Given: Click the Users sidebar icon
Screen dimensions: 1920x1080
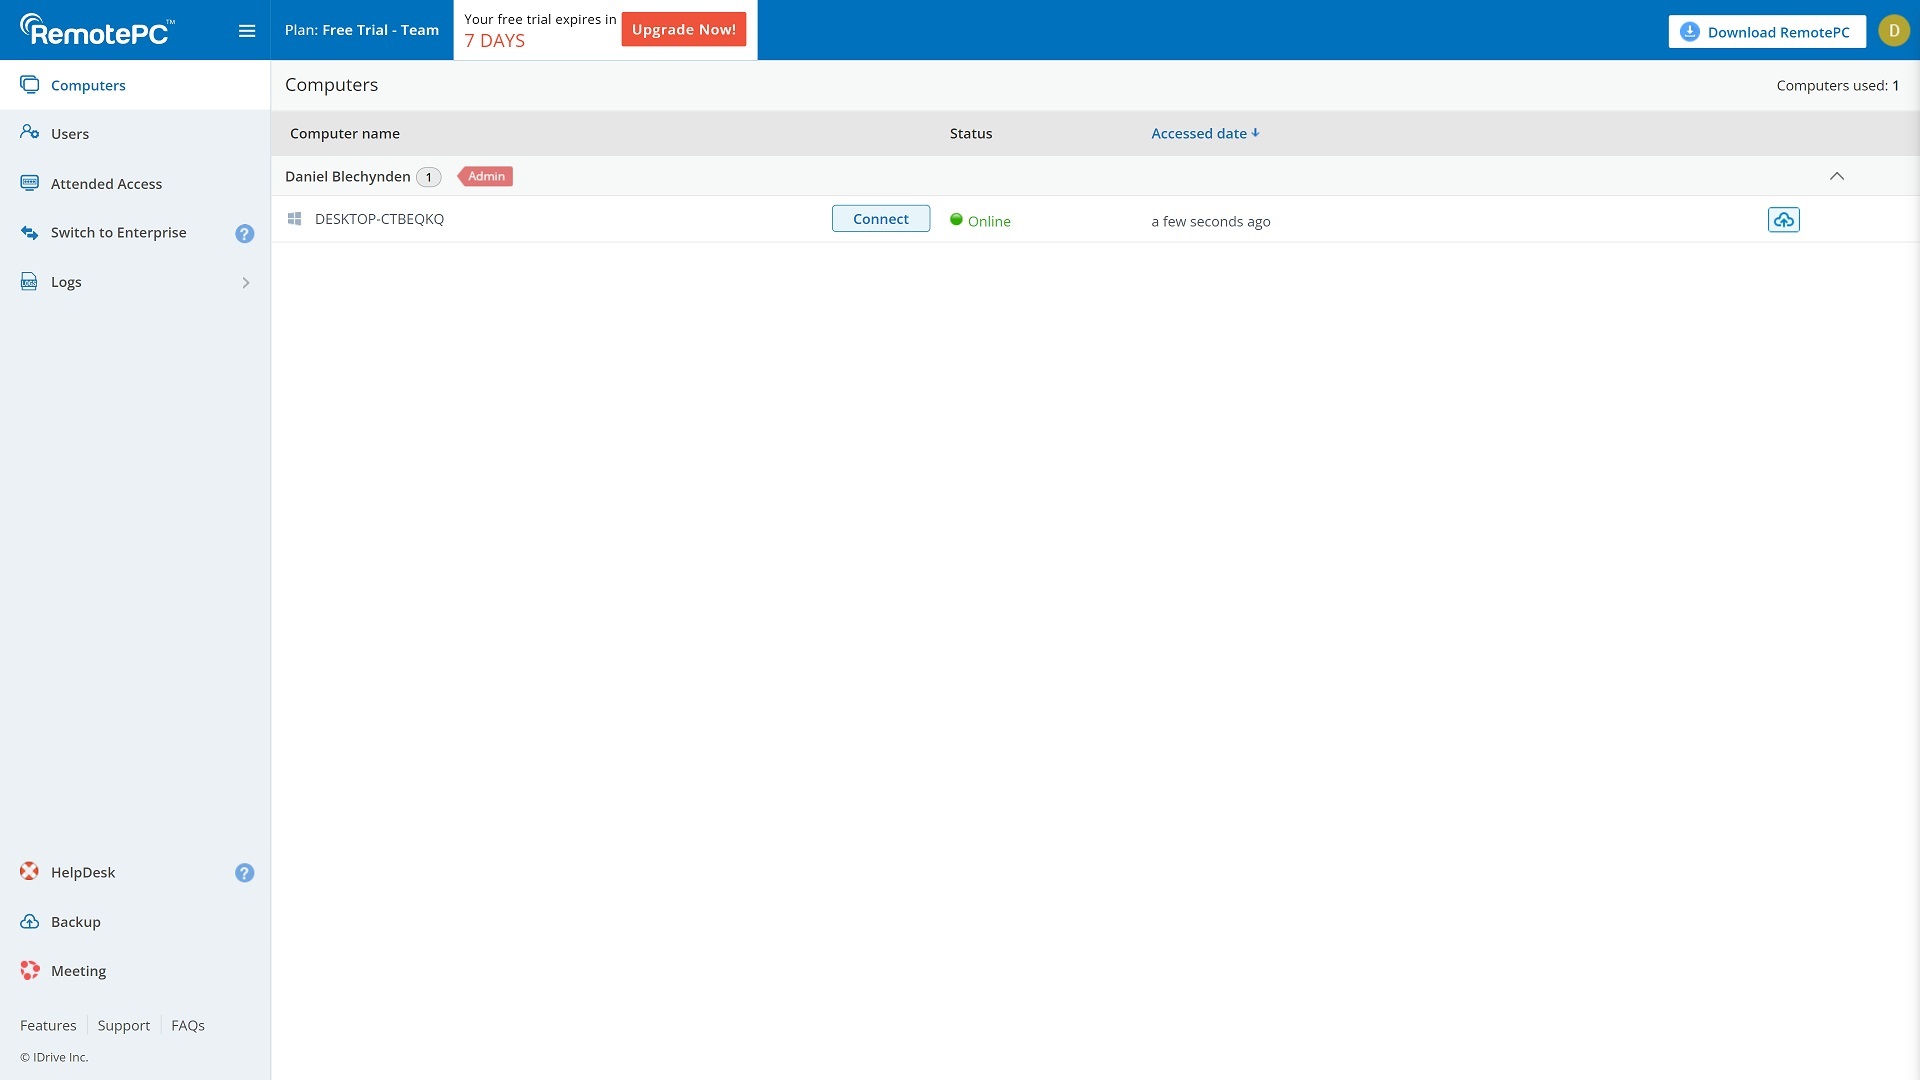Looking at the screenshot, I should [29, 133].
